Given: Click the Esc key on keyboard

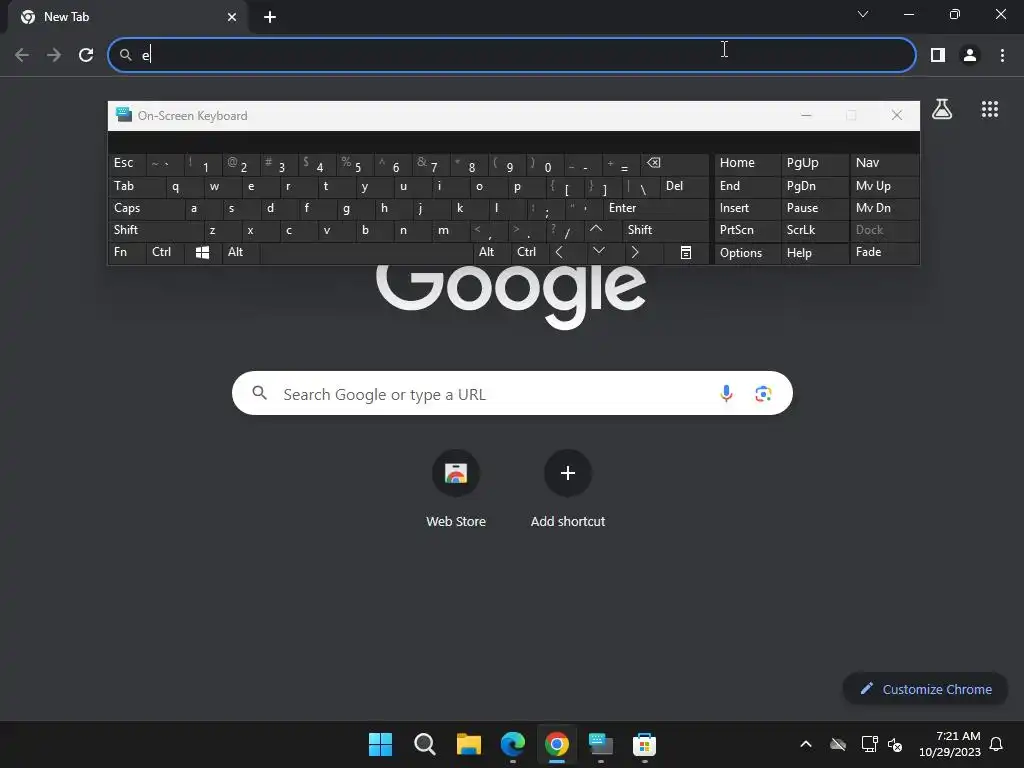Looking at the screenshot, I should click(x=127, y=163).
